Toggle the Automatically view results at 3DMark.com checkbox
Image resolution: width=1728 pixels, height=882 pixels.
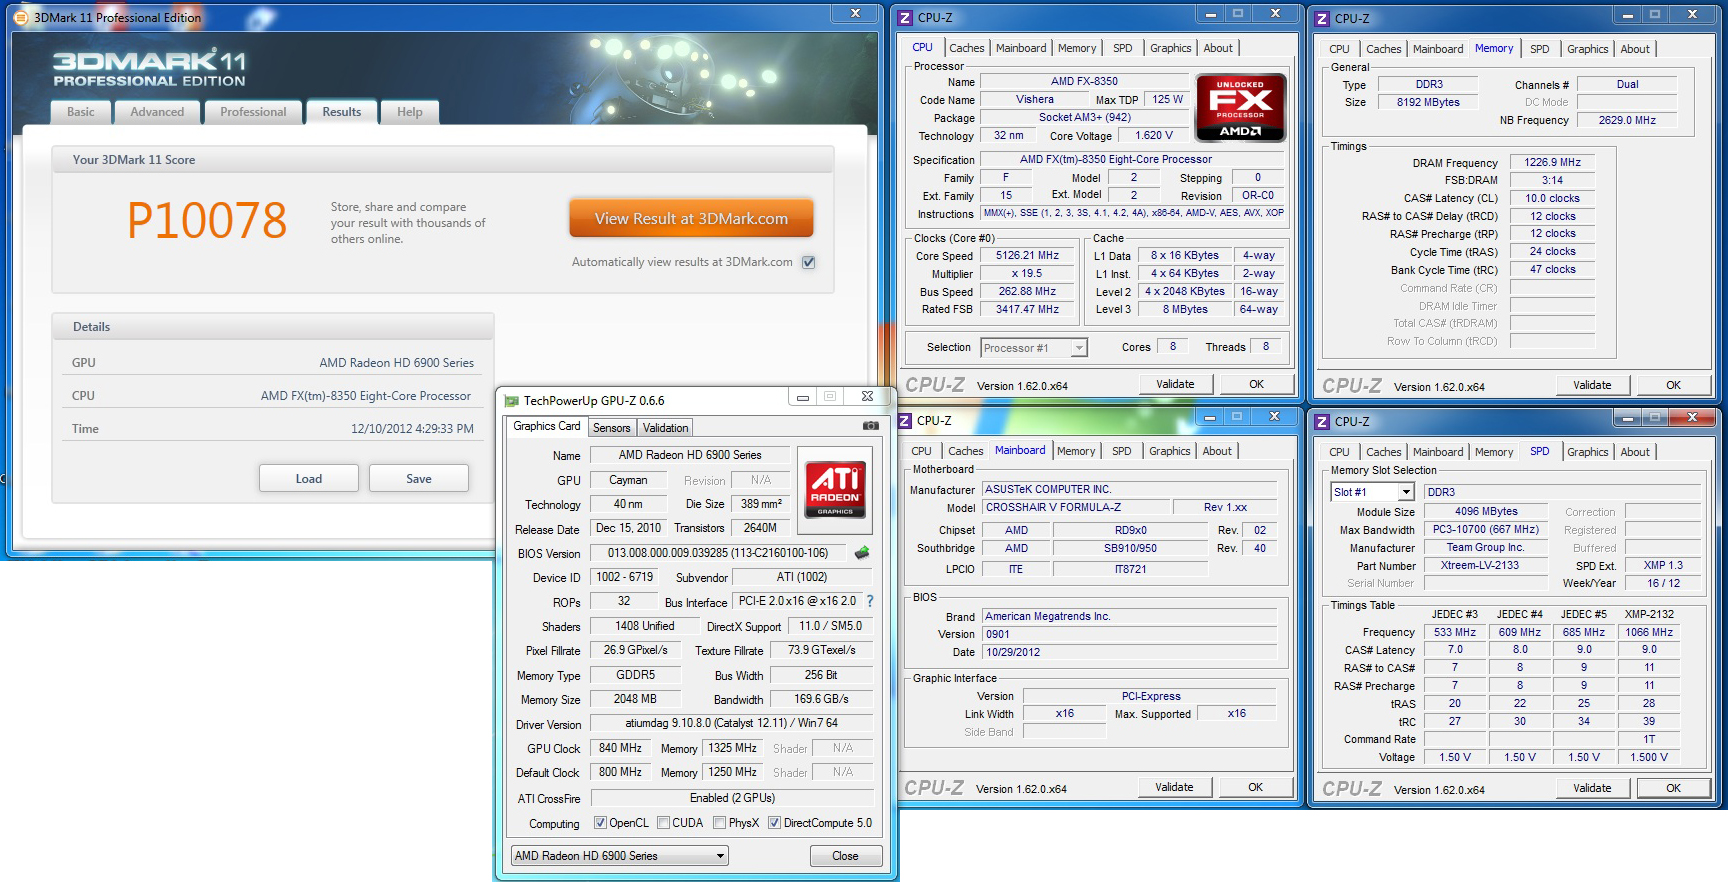tap(809, 262)
